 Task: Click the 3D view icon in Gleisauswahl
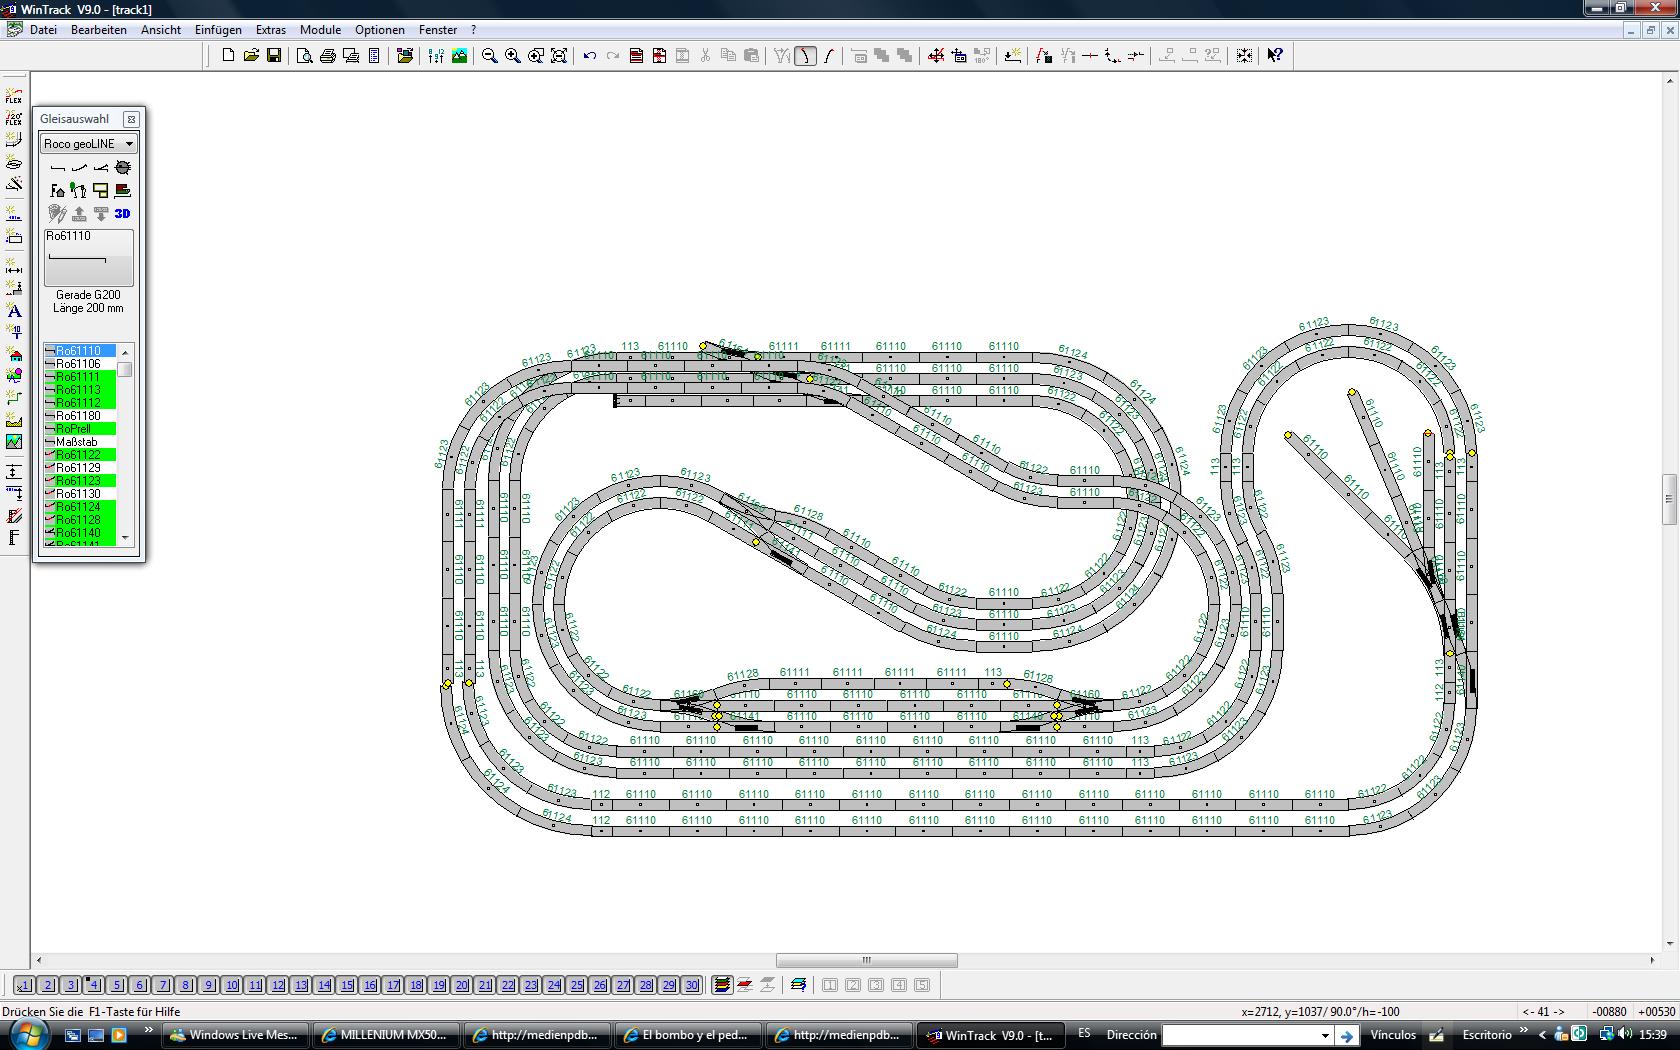pos(122,213)
